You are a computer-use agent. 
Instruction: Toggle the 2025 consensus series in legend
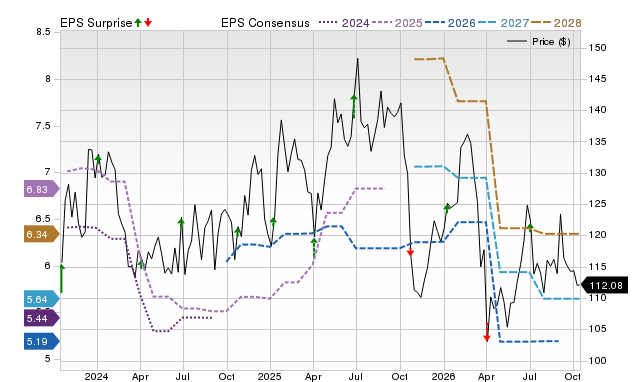click(397, 23)
